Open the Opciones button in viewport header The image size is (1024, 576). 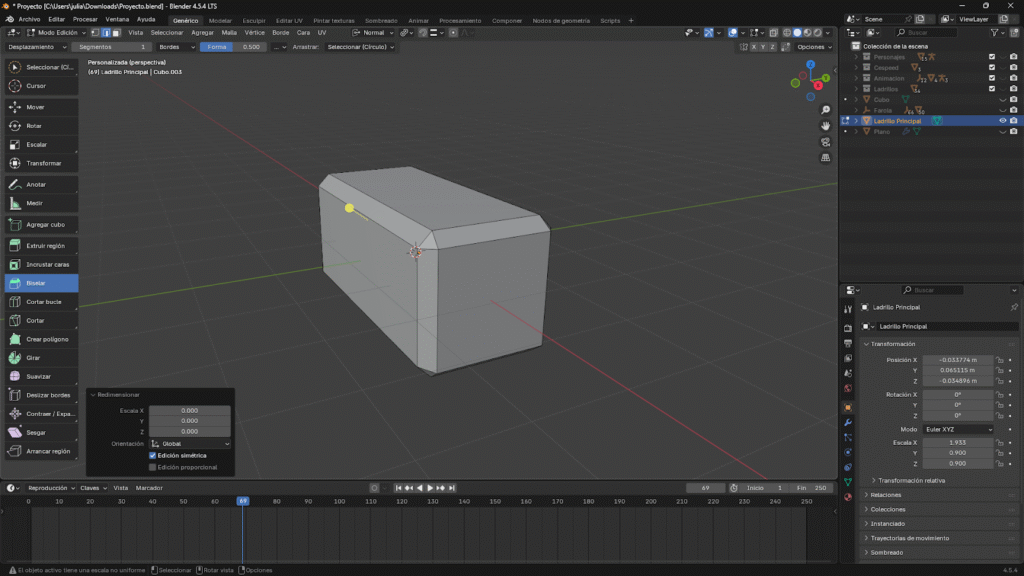[x=813, y=47]
